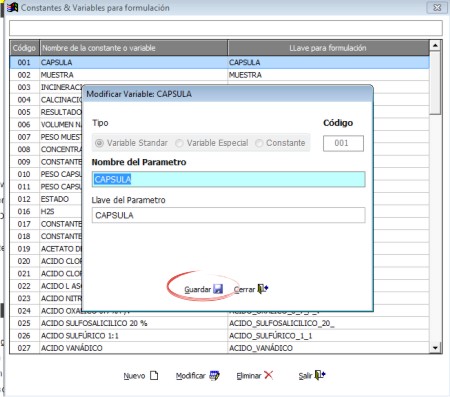
Task: Click the Eliminar red X icon
Action: click(268, 375)
